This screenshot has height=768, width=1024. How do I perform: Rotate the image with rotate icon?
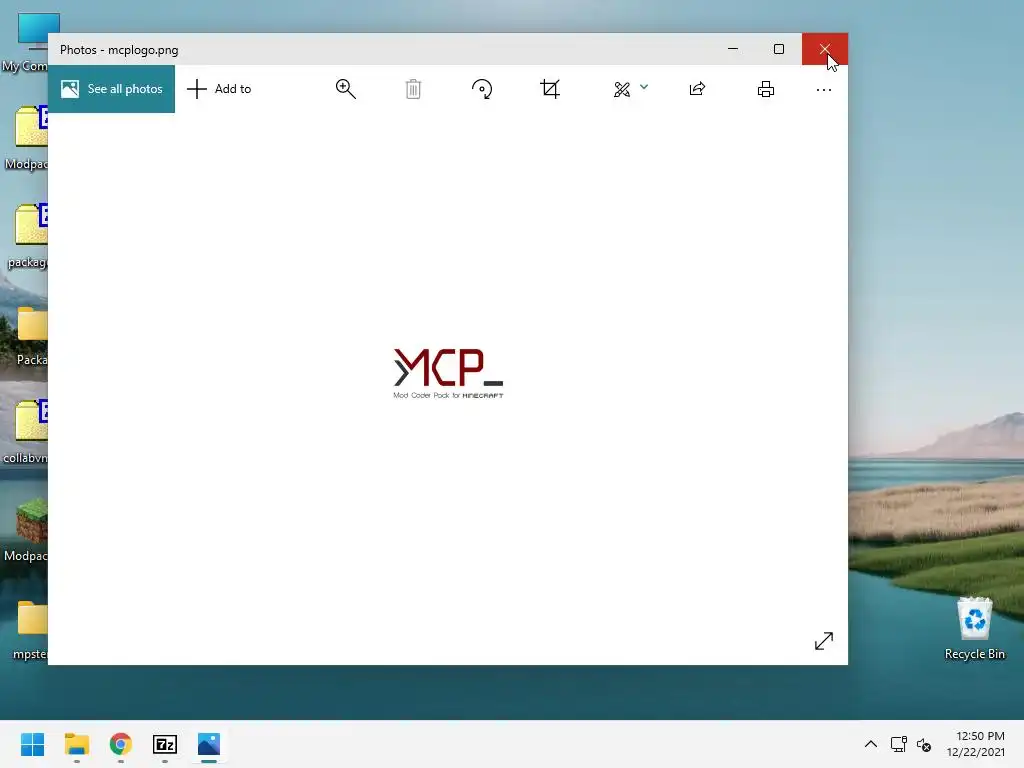pos(482,89)
